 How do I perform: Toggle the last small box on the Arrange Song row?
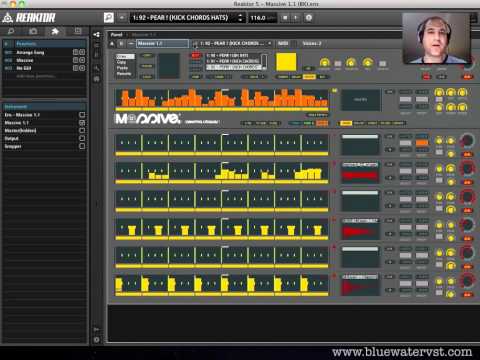pos(82,52)
